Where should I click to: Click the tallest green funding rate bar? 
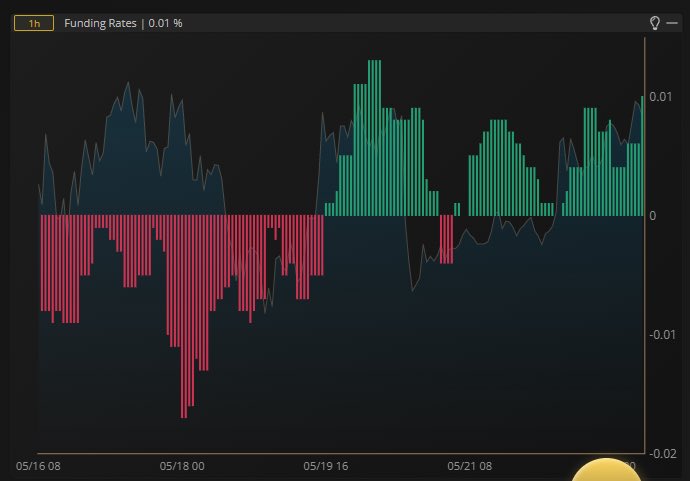point(374,138)
